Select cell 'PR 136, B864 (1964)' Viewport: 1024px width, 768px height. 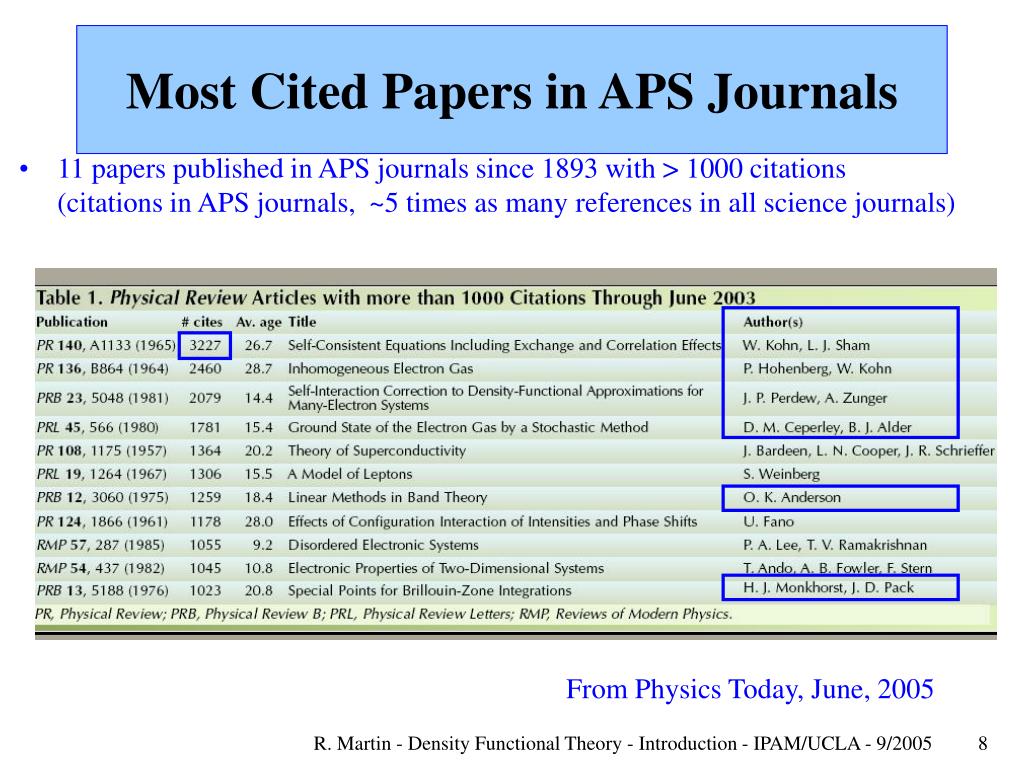coord(103,368)
